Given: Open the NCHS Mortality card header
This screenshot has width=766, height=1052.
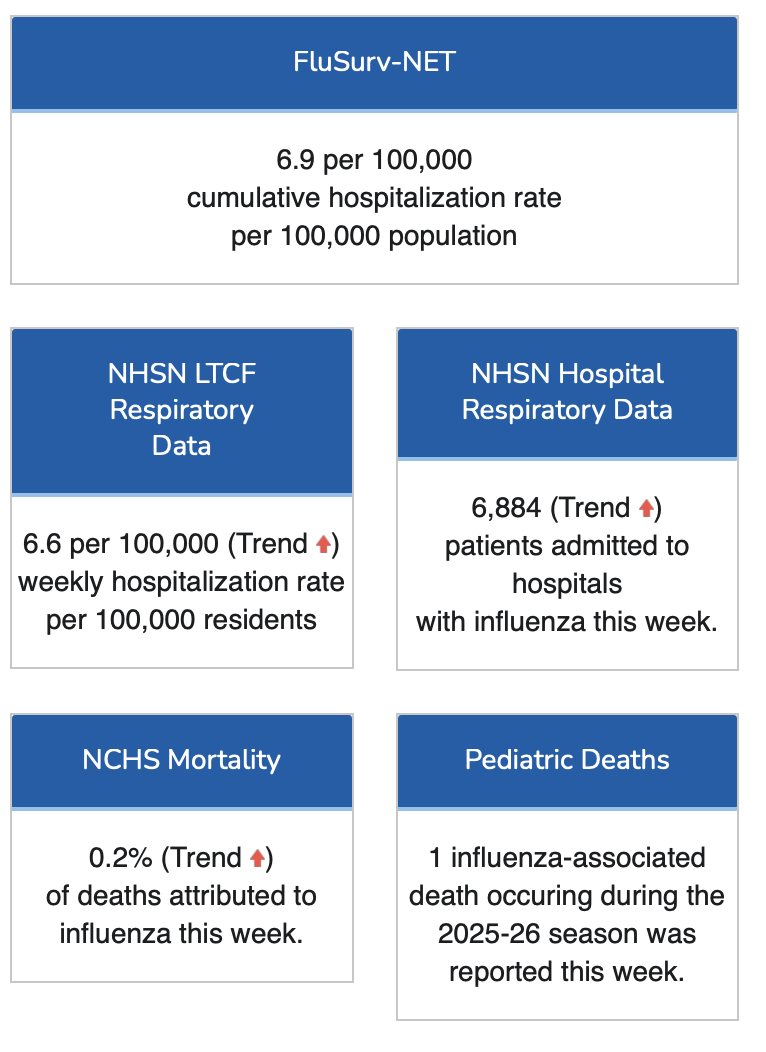Looking at the screenshot, I should (x=182, y=760).
